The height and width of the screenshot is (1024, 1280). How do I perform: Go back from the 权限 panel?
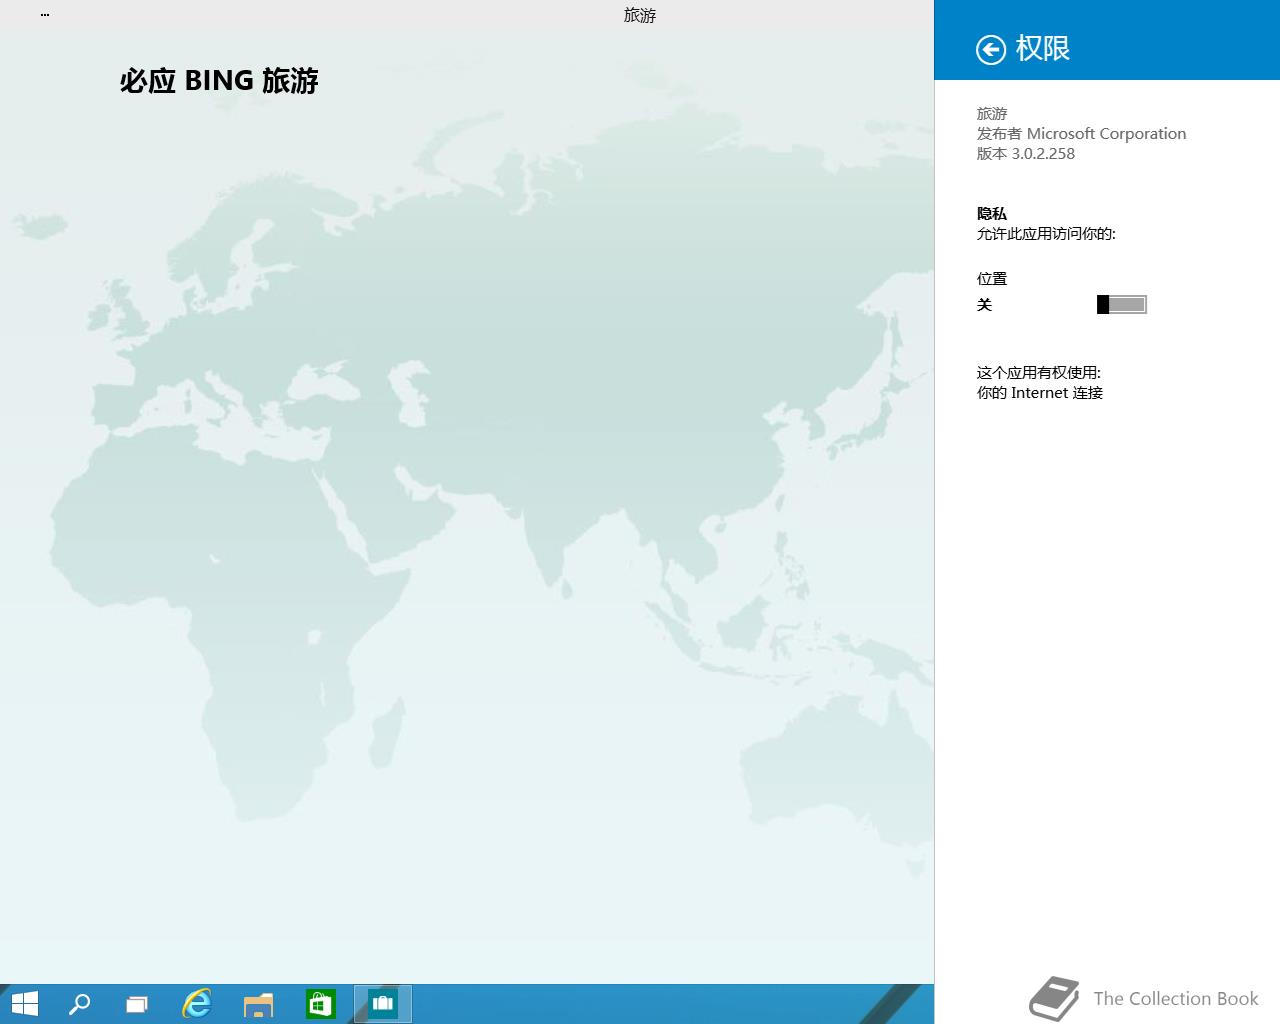point(990,49)
